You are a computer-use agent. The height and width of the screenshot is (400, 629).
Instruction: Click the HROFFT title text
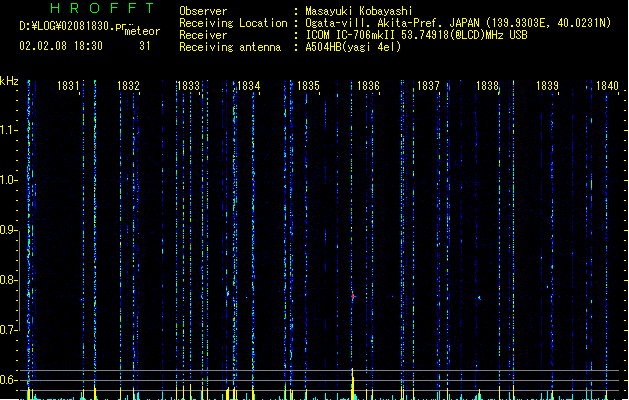[102, 8]
